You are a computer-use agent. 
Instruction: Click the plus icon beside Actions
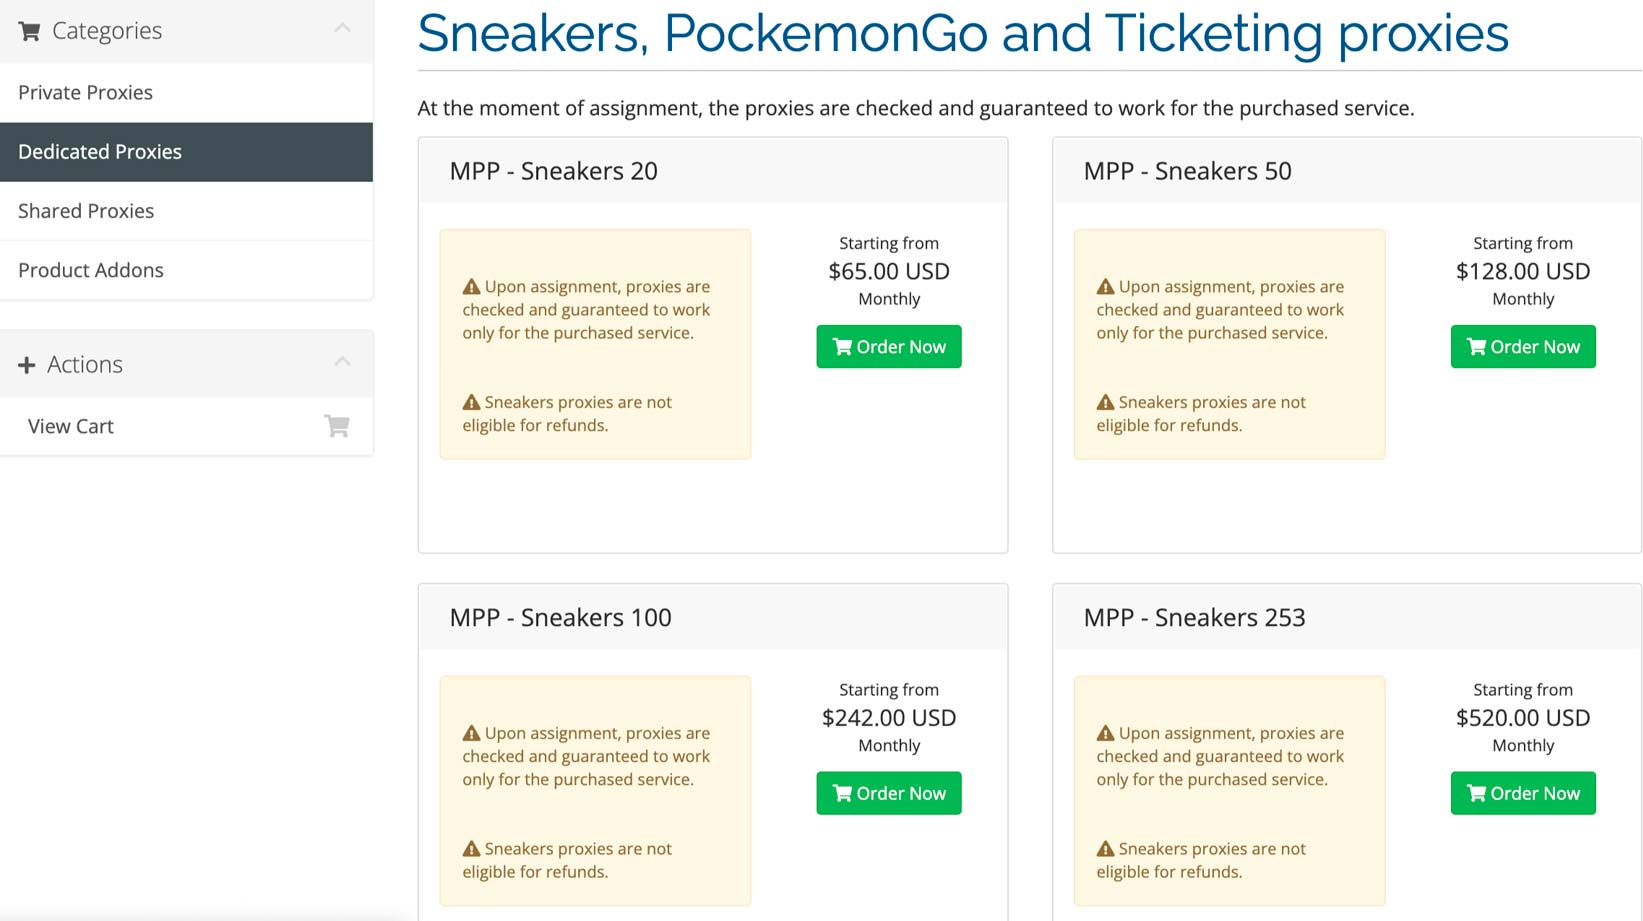pos(27,365)
